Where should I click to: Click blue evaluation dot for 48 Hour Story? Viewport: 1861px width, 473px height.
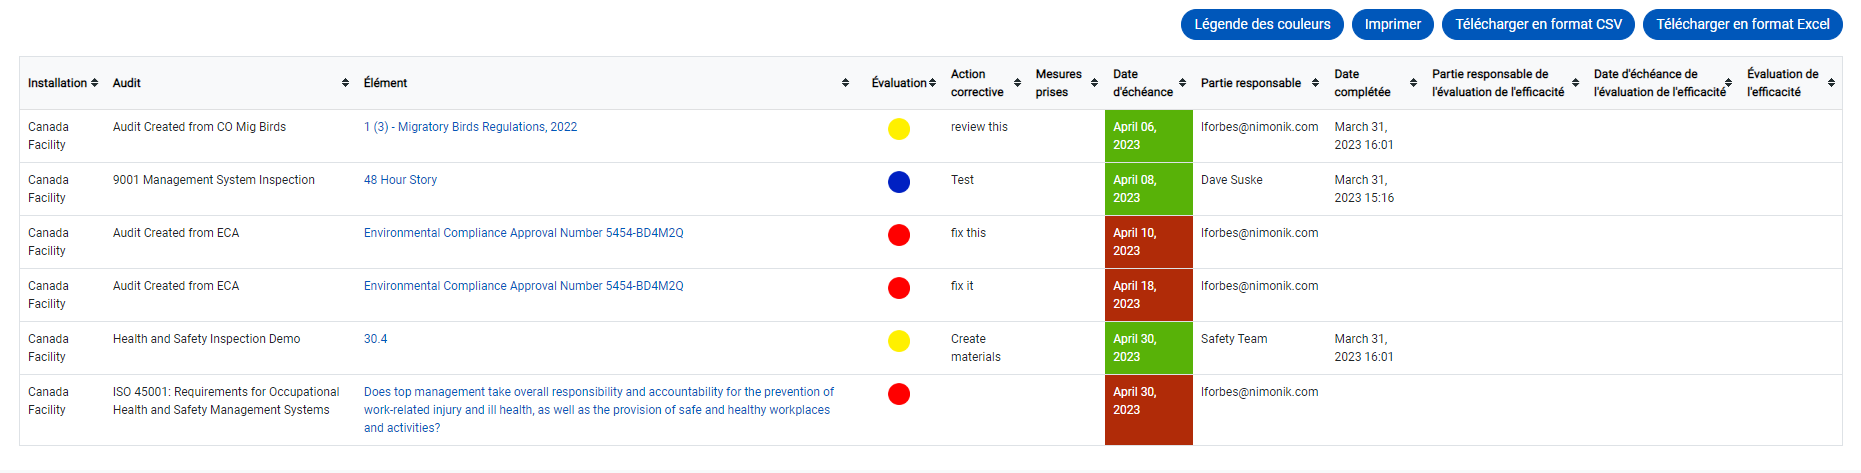(x=899, y=182)
